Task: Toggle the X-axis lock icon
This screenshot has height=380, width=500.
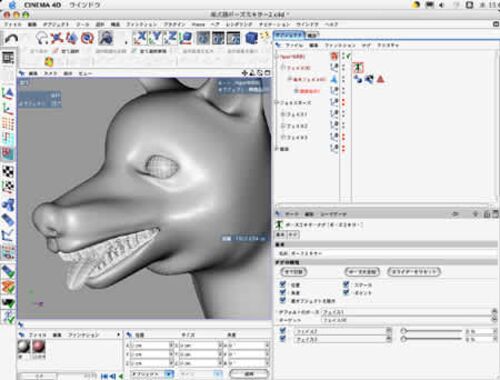Action: tap(140, 38)
